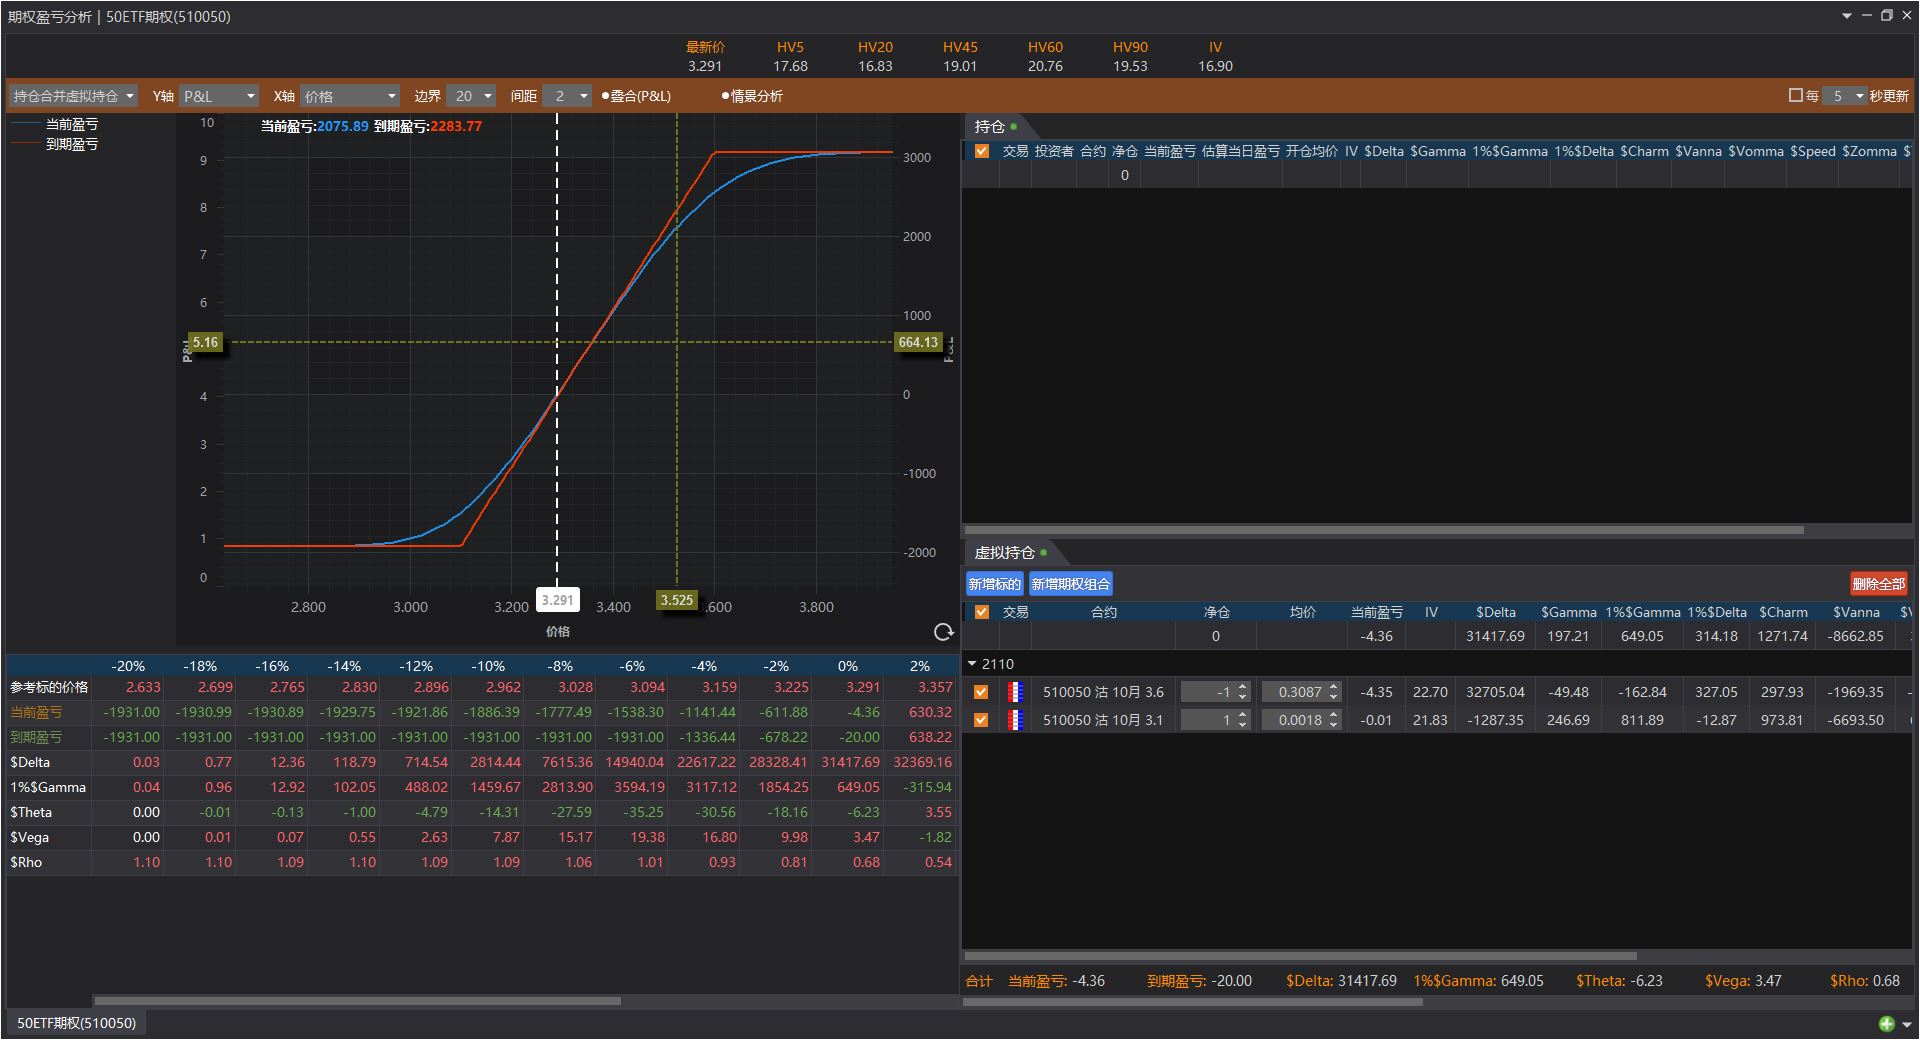Open the title bar dropdown arrow menu

pyautogui.click(x=1846, y=16)
